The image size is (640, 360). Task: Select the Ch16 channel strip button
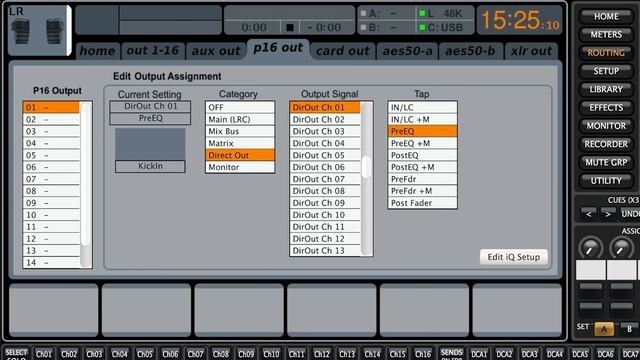(x=422, y=354)
